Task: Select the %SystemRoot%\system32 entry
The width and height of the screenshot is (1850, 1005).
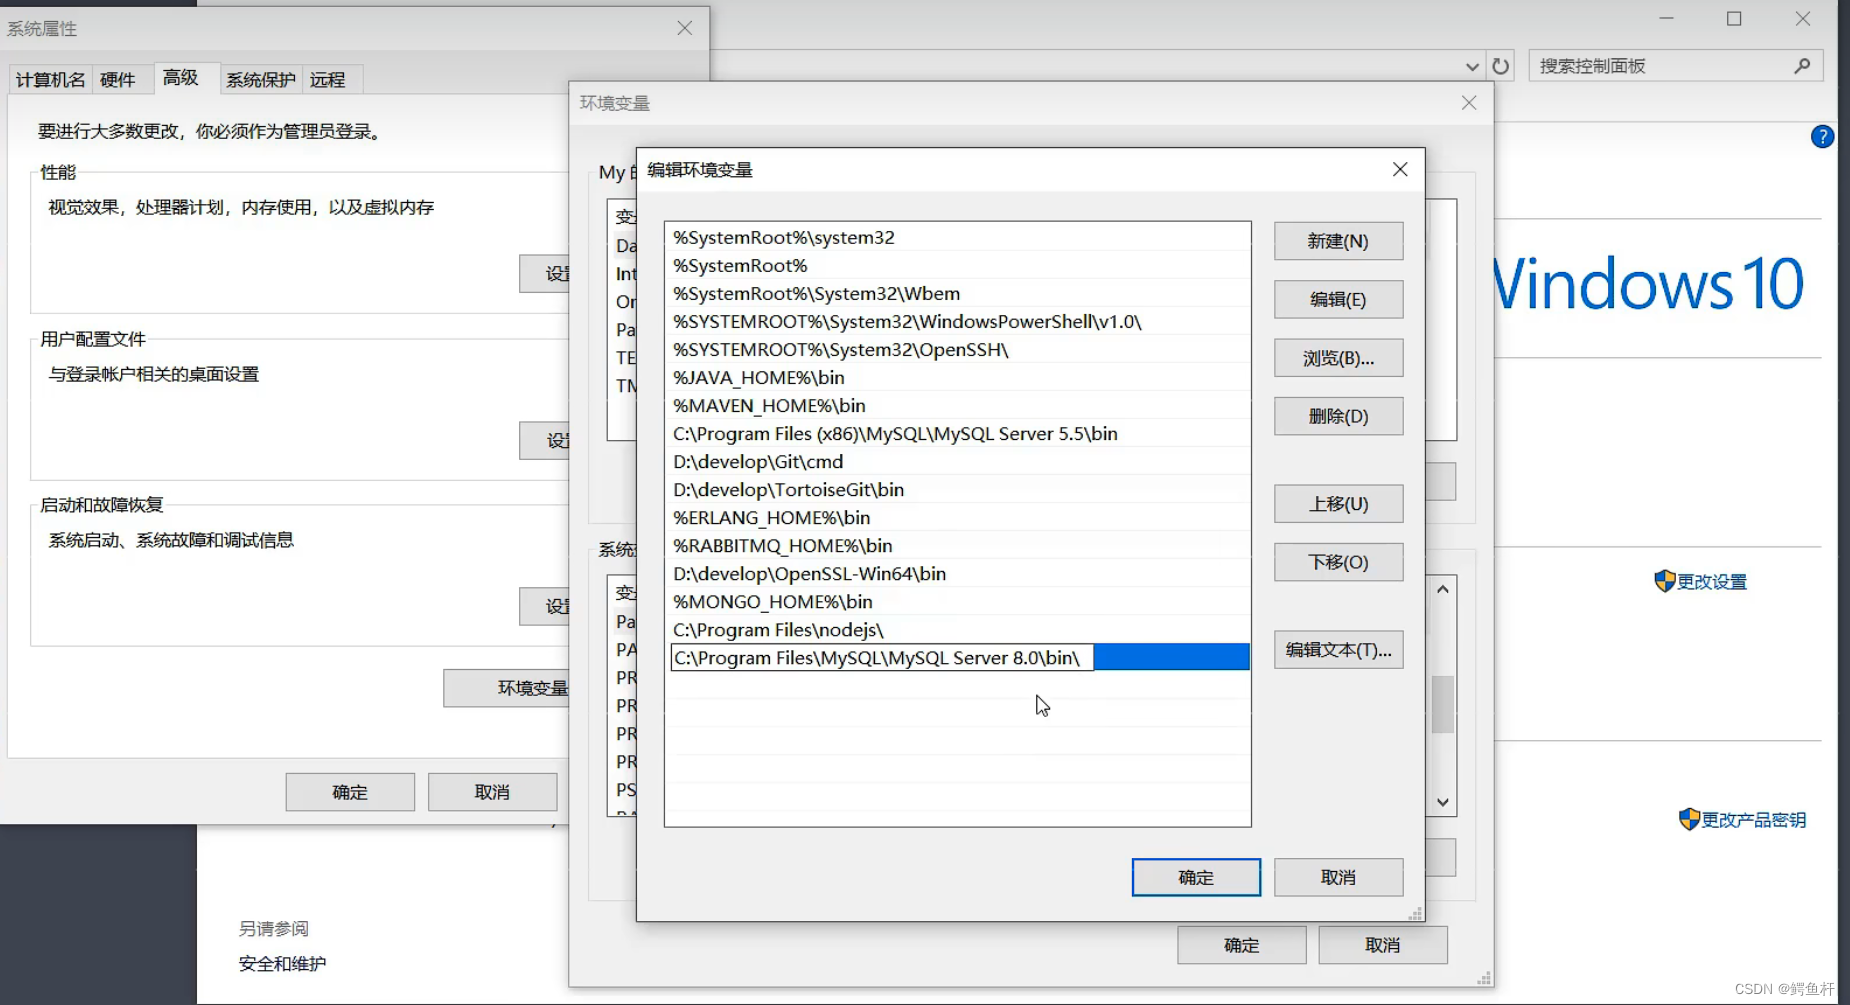Action: click(x=958, y=237)
